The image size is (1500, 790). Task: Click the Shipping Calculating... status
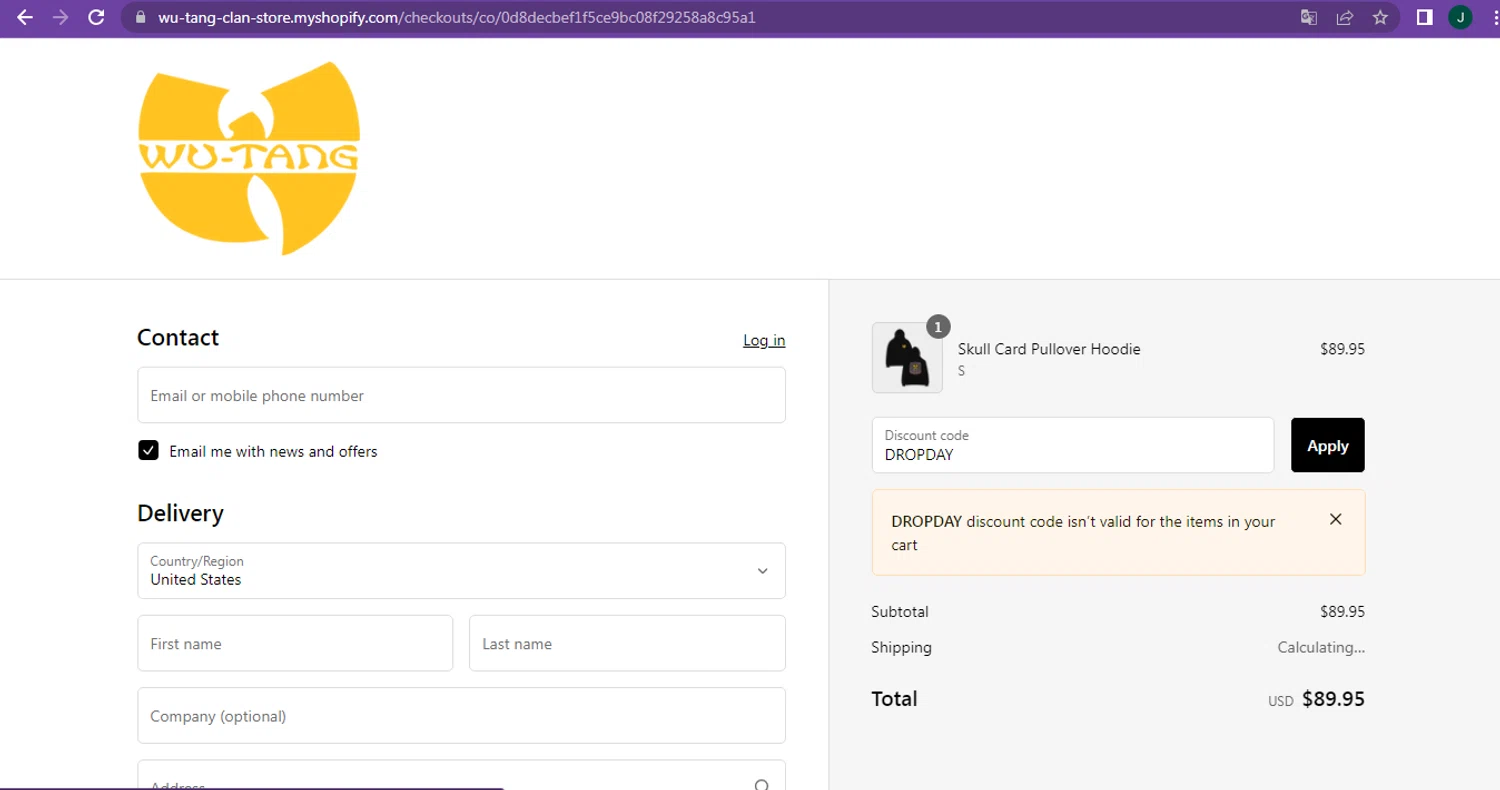point(1321,647)
